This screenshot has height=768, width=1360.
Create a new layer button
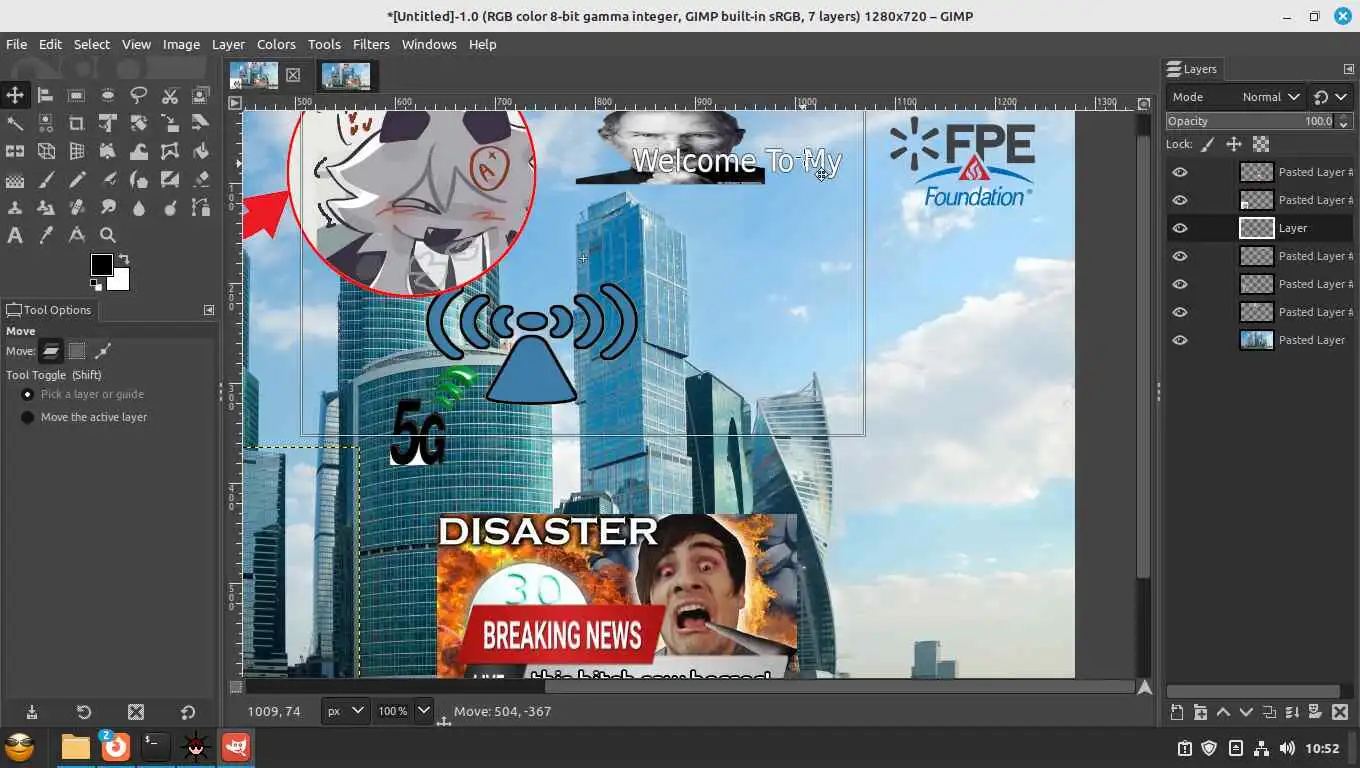[1177, 712]
